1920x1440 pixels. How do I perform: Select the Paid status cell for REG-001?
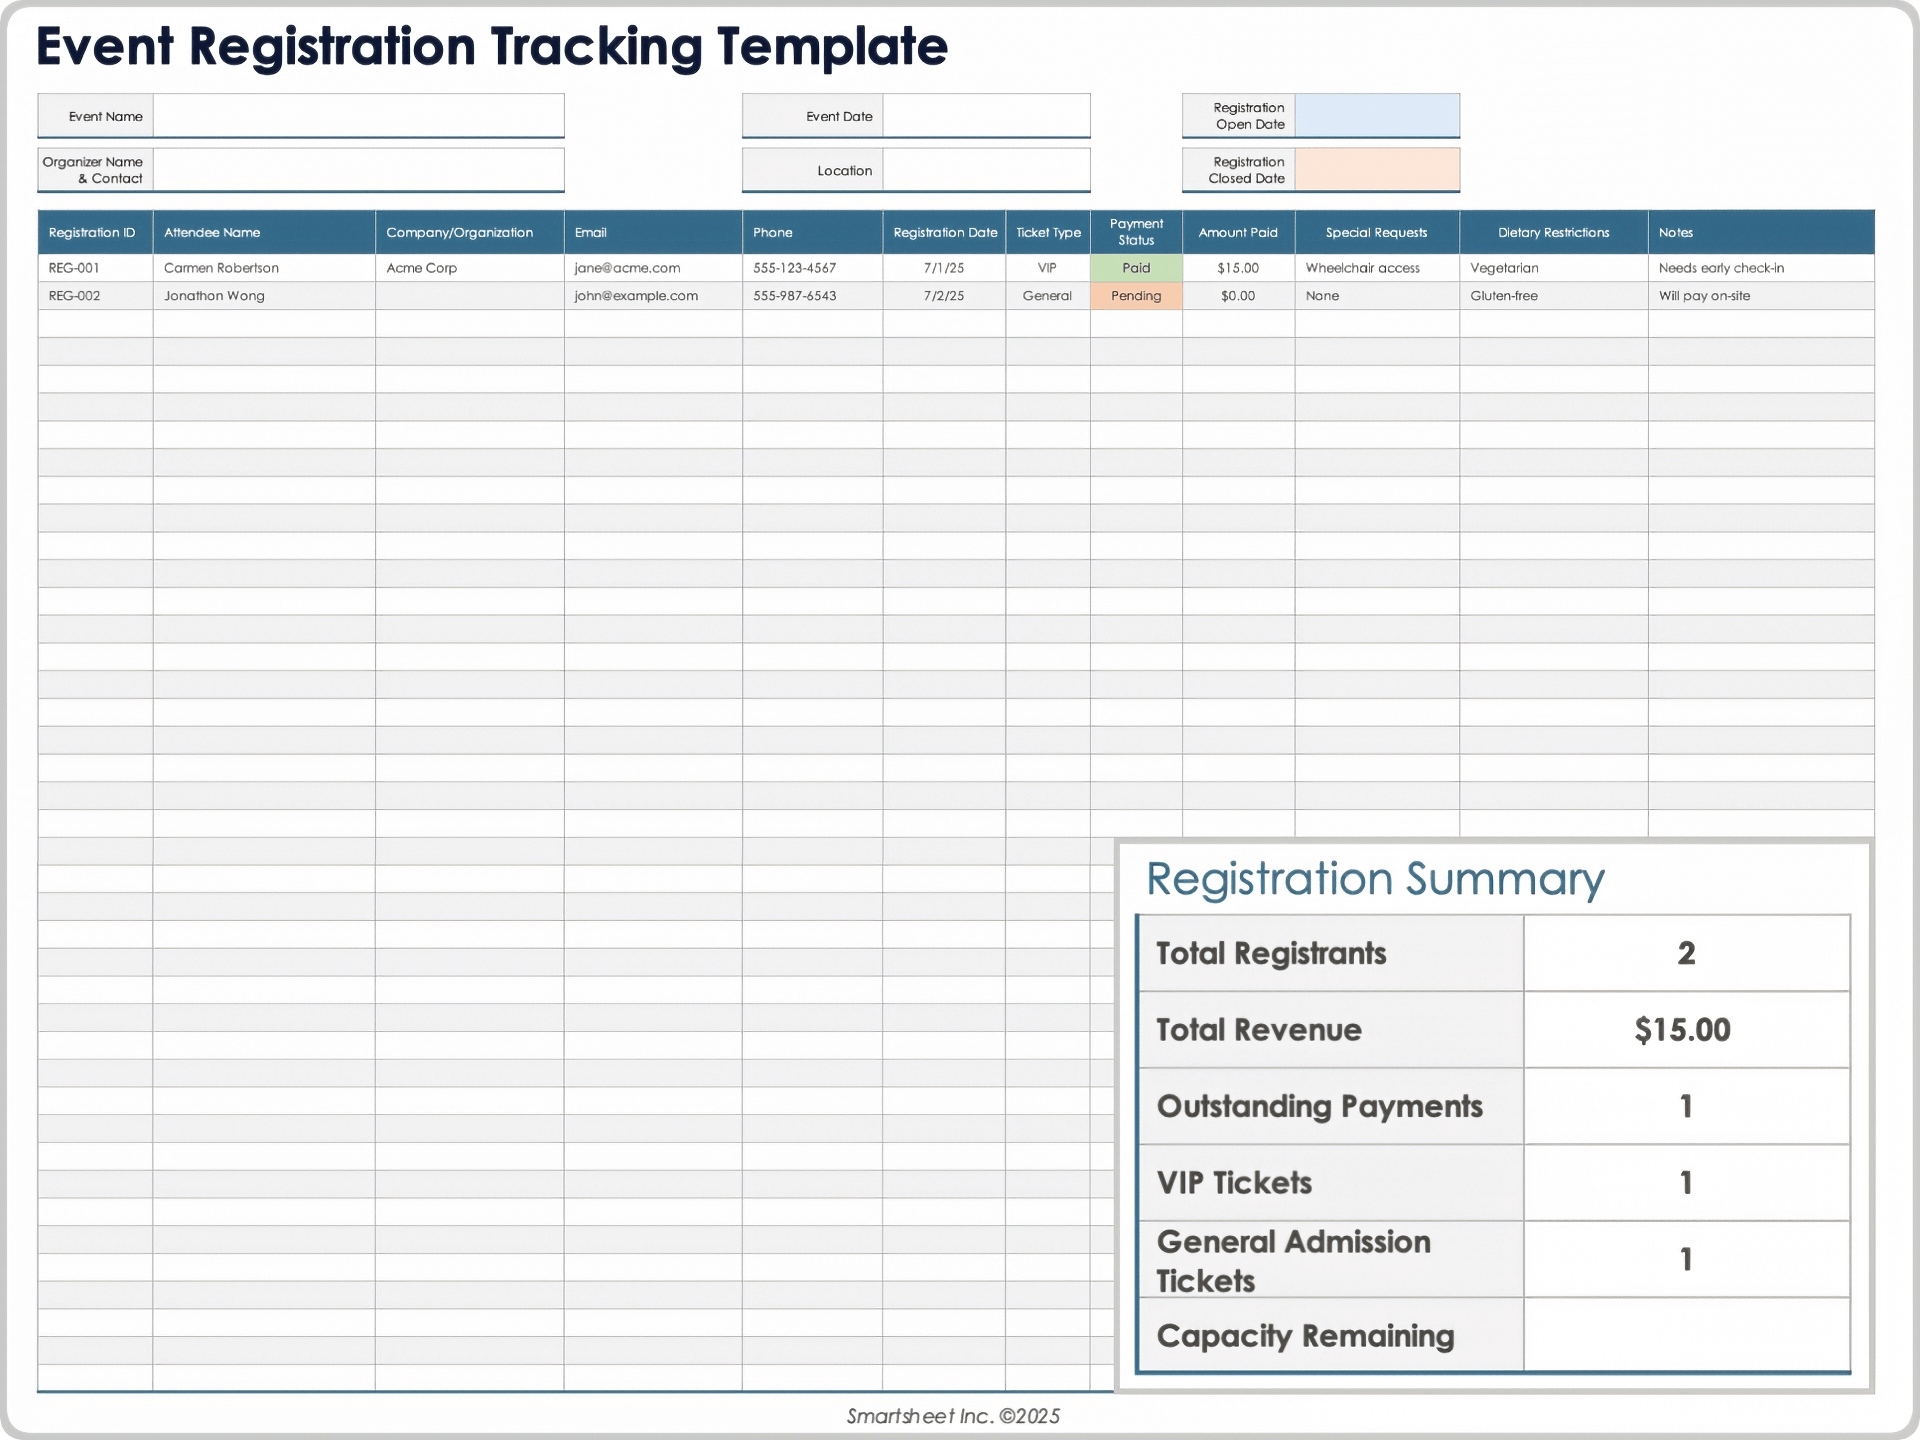[x=1136, y=267]
